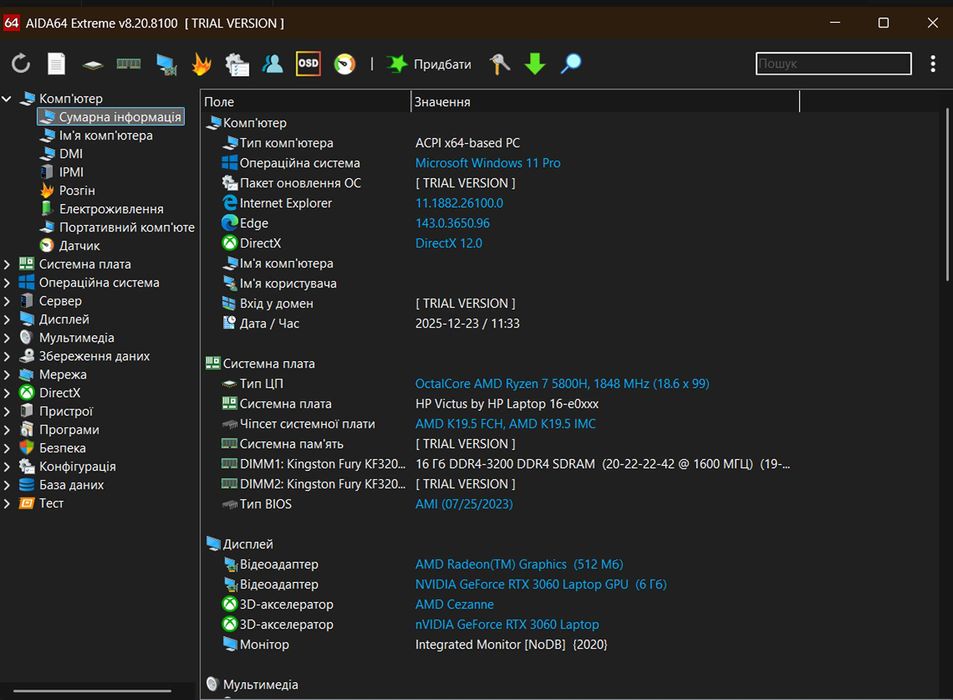Click the Пошук search field

(x=833, y=63)
